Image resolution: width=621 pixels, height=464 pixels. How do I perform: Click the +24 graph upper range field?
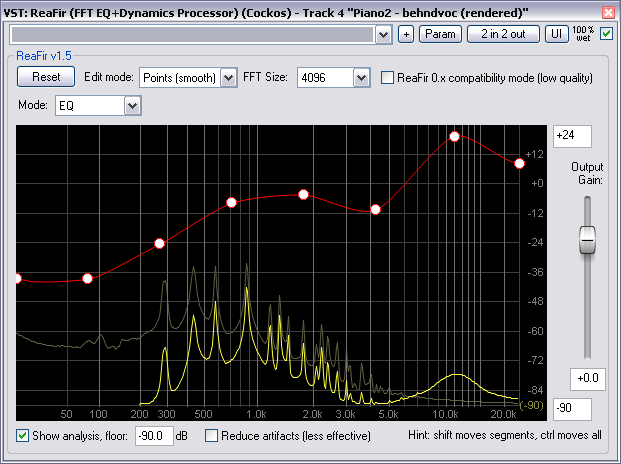pyautogui.click(x=572, y=135)
